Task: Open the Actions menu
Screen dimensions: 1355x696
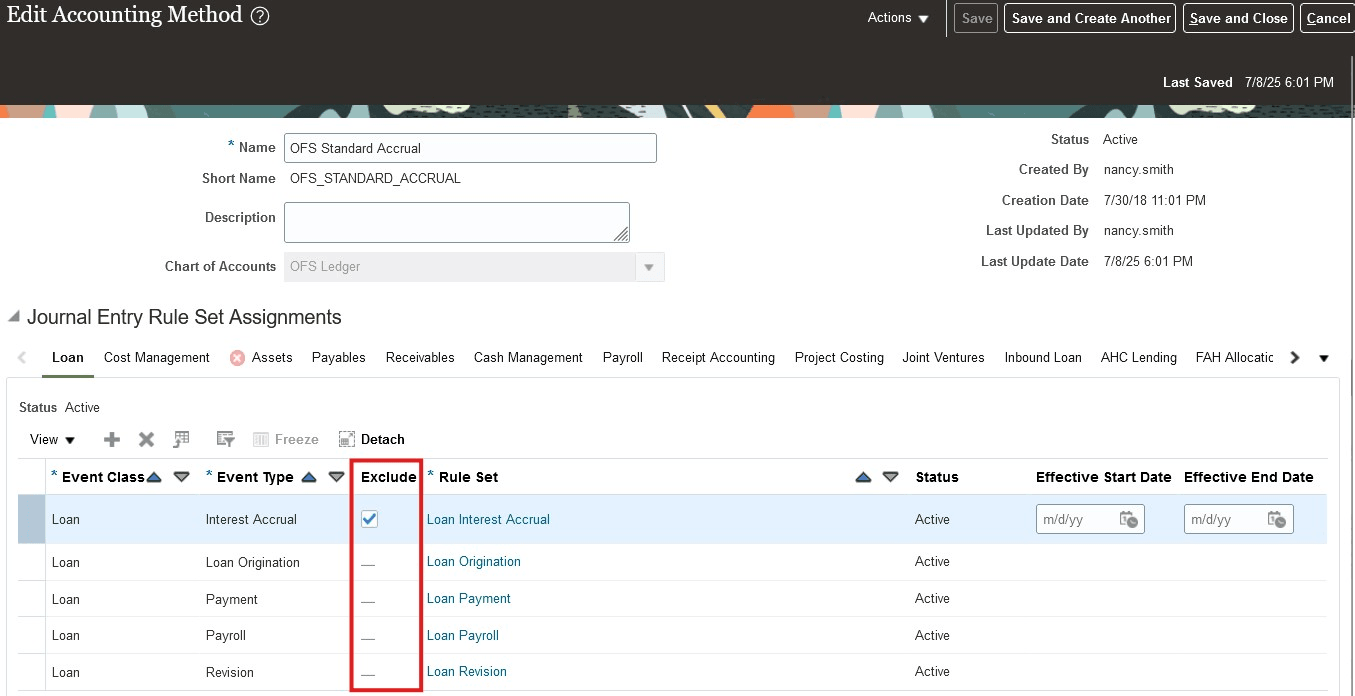Action: pos(896,17)
